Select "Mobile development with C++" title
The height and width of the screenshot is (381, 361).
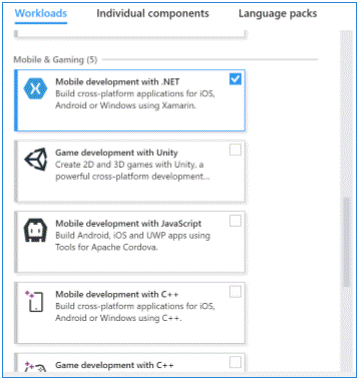point(117,294)
